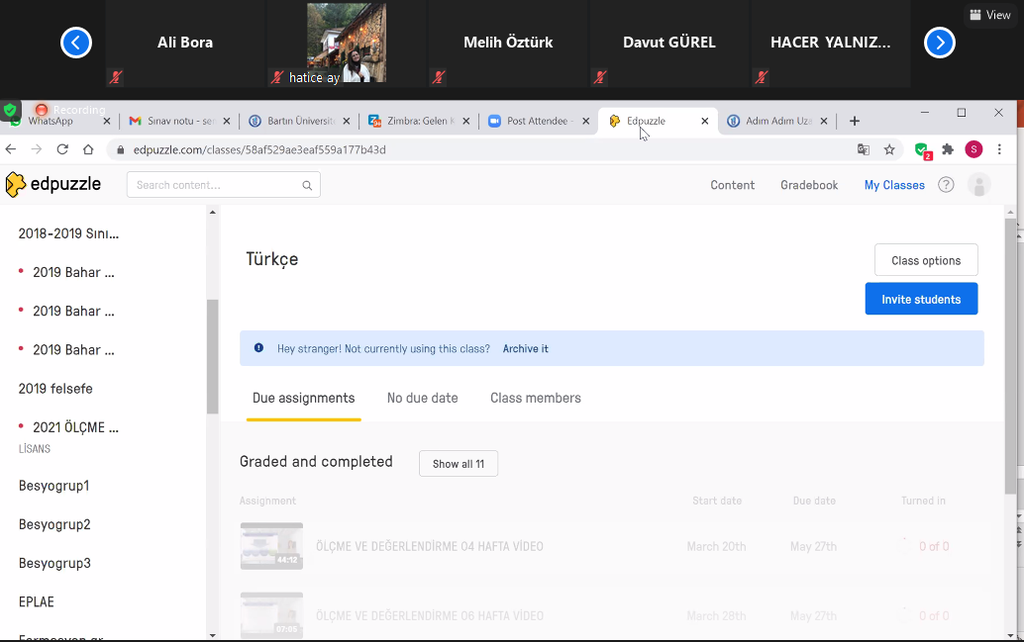The height and width of the screenshot is (642, 1024).
Task: Select the Besyogrup1 class in sidebar
Action: pyautogui.click(x=54, y=486)
